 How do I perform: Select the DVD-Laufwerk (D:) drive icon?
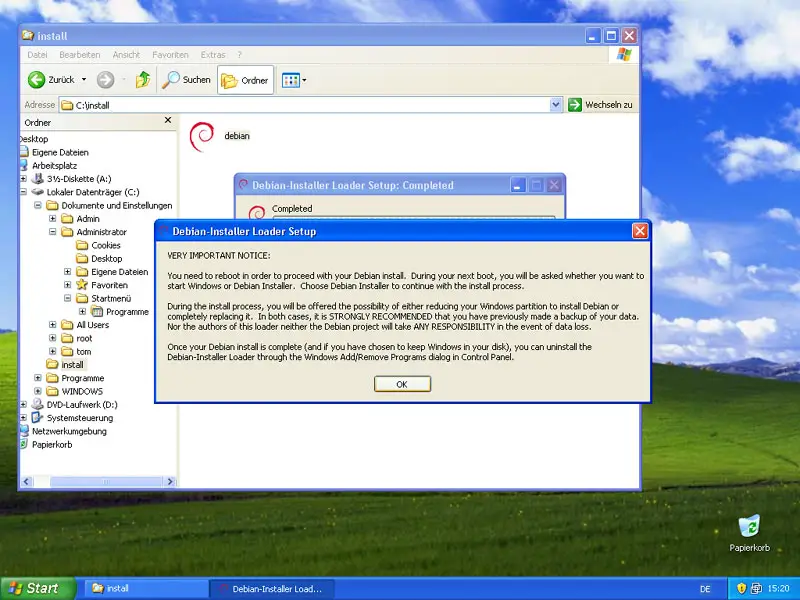(38, 404)
